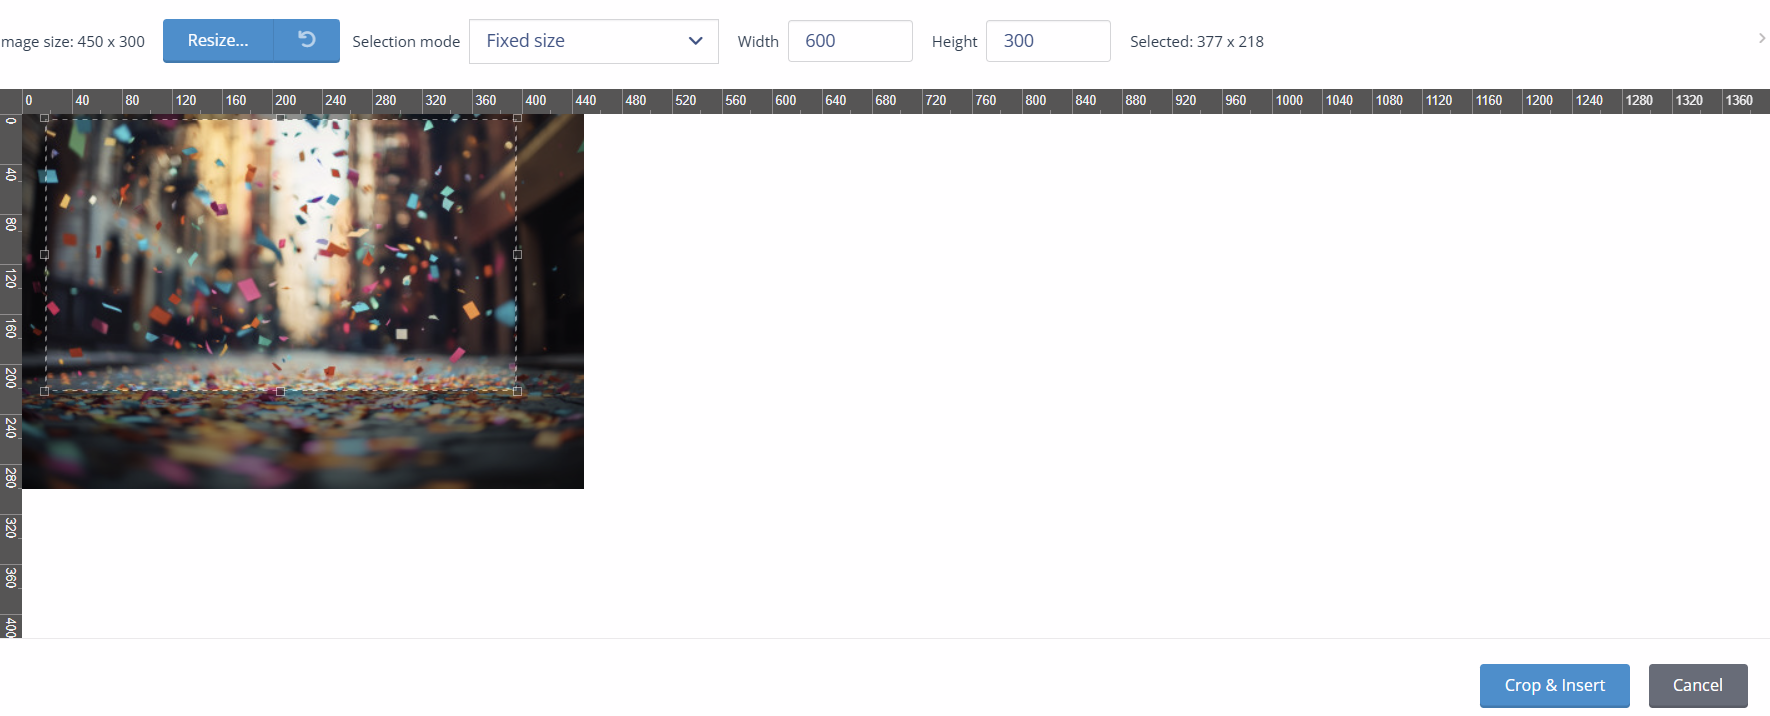The width and height of the screenshot is (1770, 716).
Task: Expand the Fixed size selection mode dropdown
Action: 593,41
